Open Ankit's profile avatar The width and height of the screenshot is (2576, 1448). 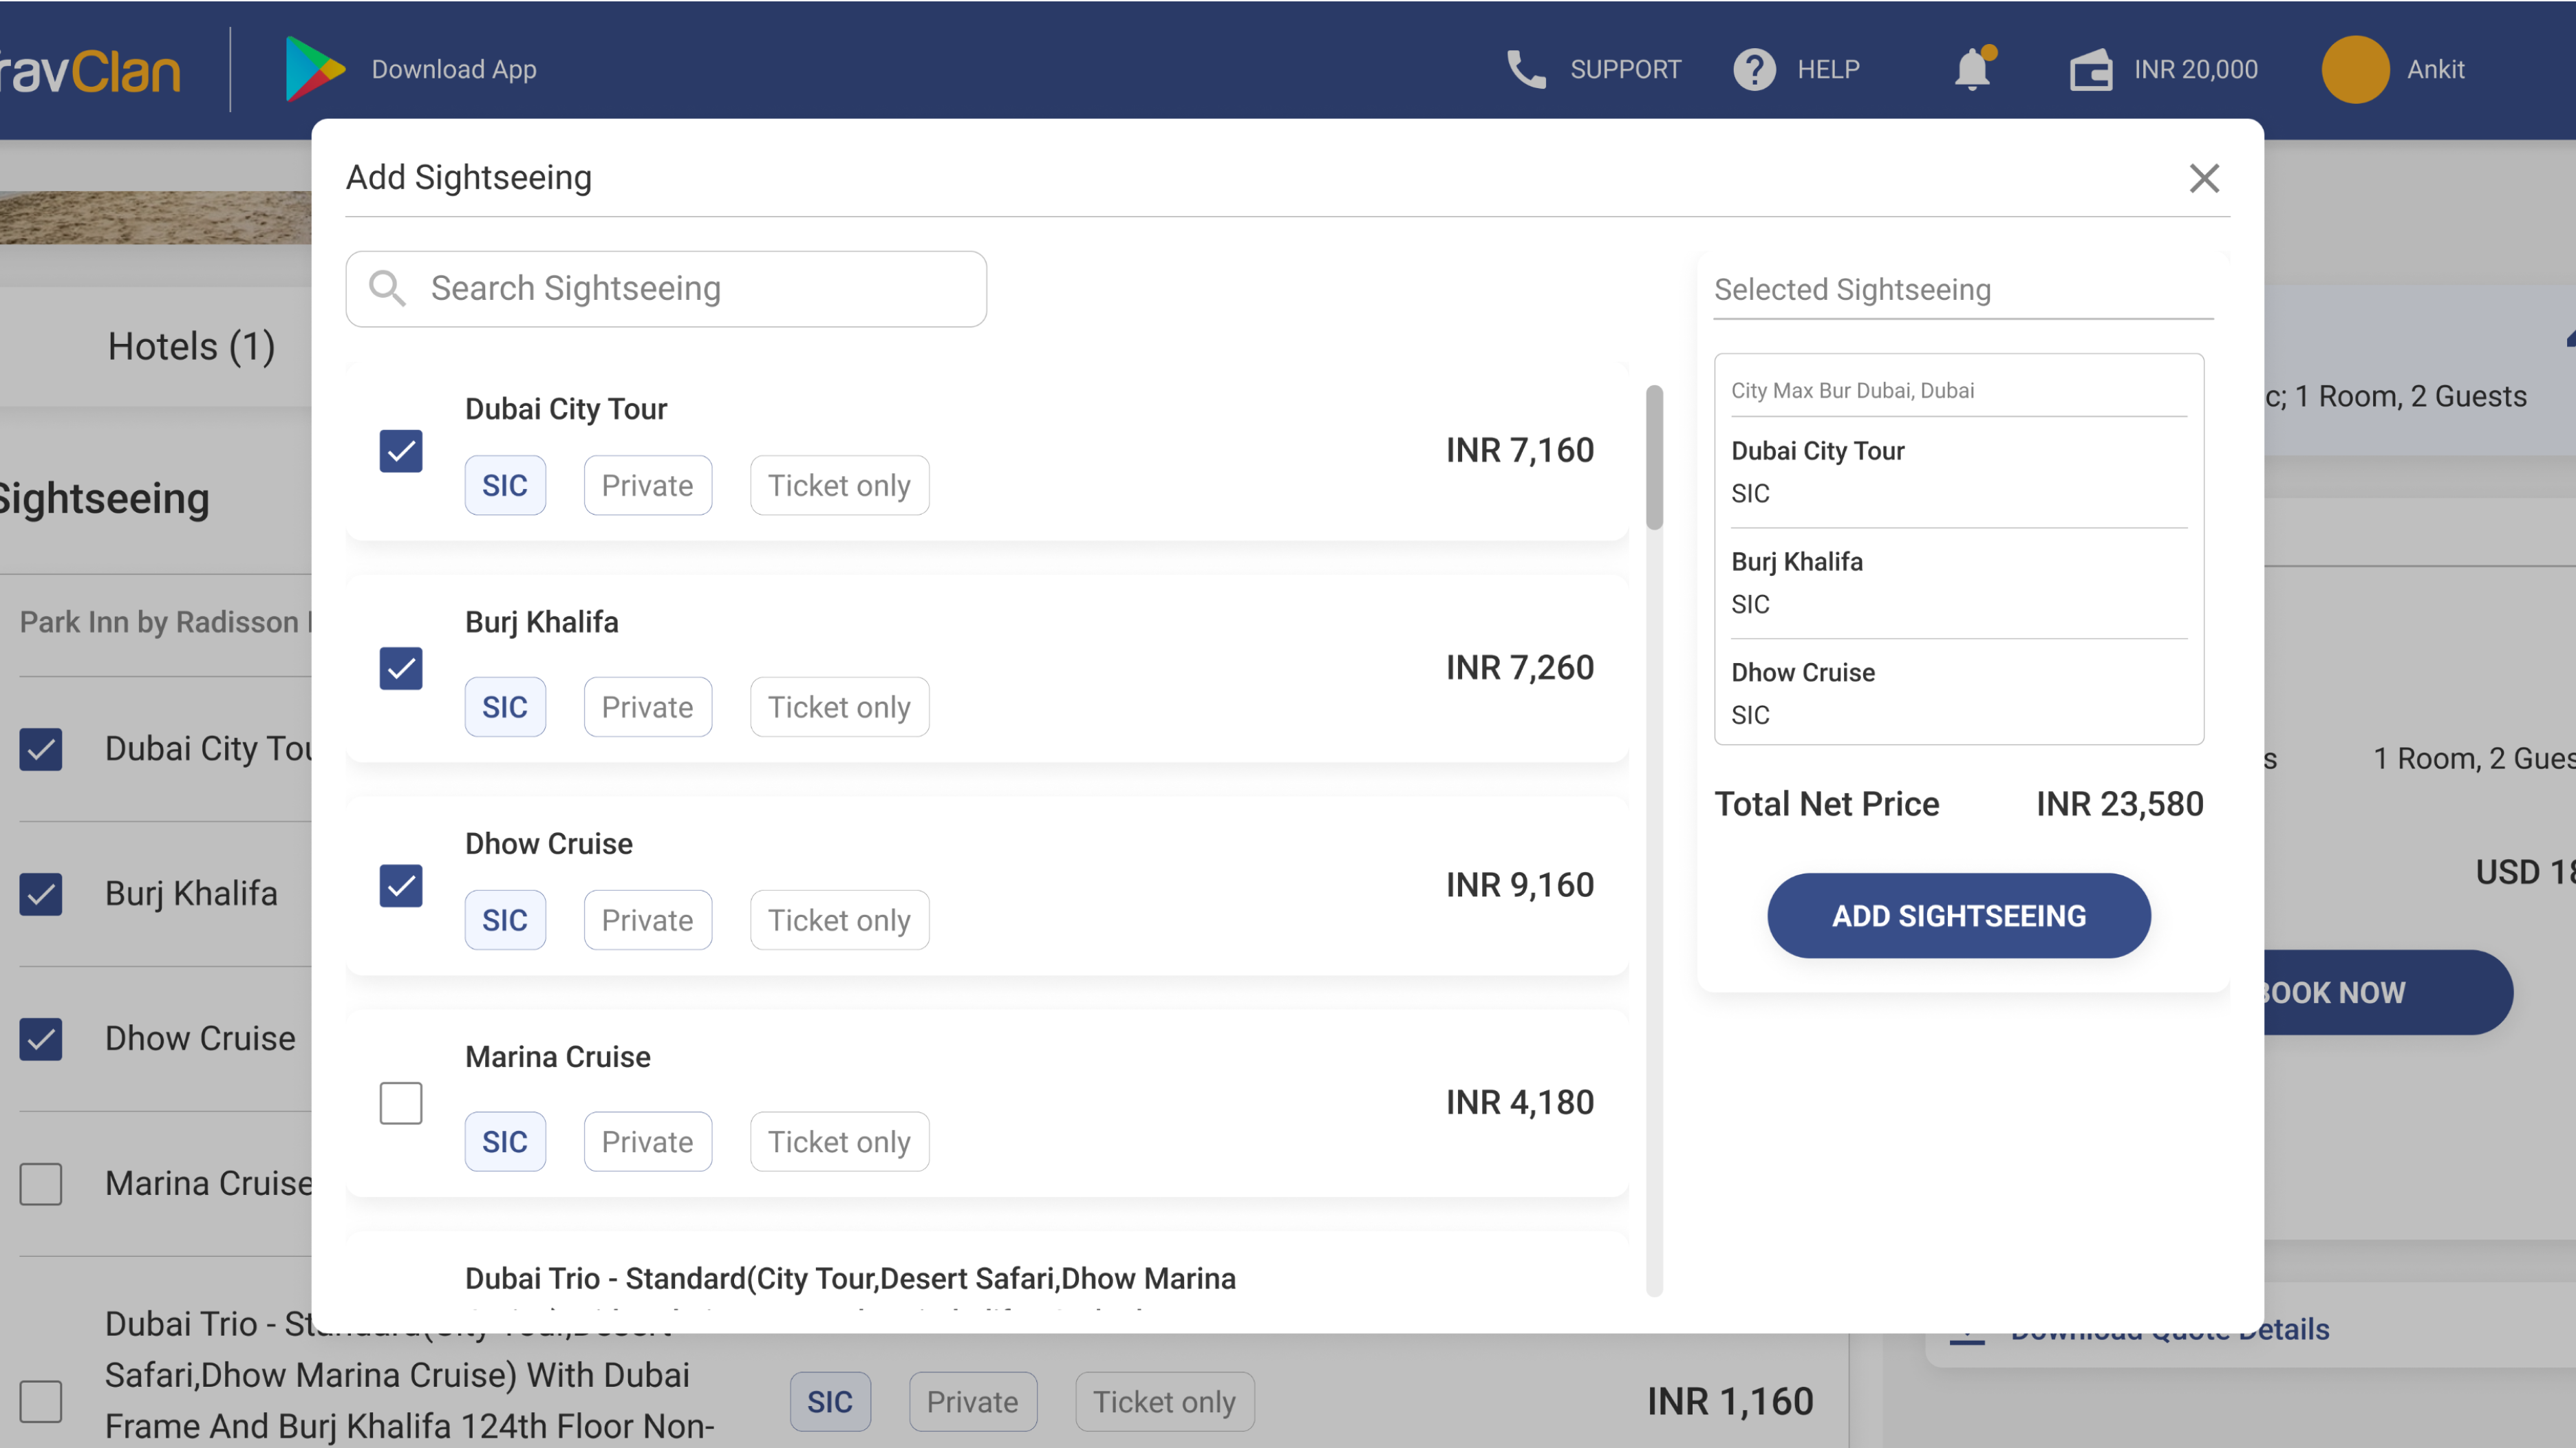pyautogui.click(x=2355, y=69)
